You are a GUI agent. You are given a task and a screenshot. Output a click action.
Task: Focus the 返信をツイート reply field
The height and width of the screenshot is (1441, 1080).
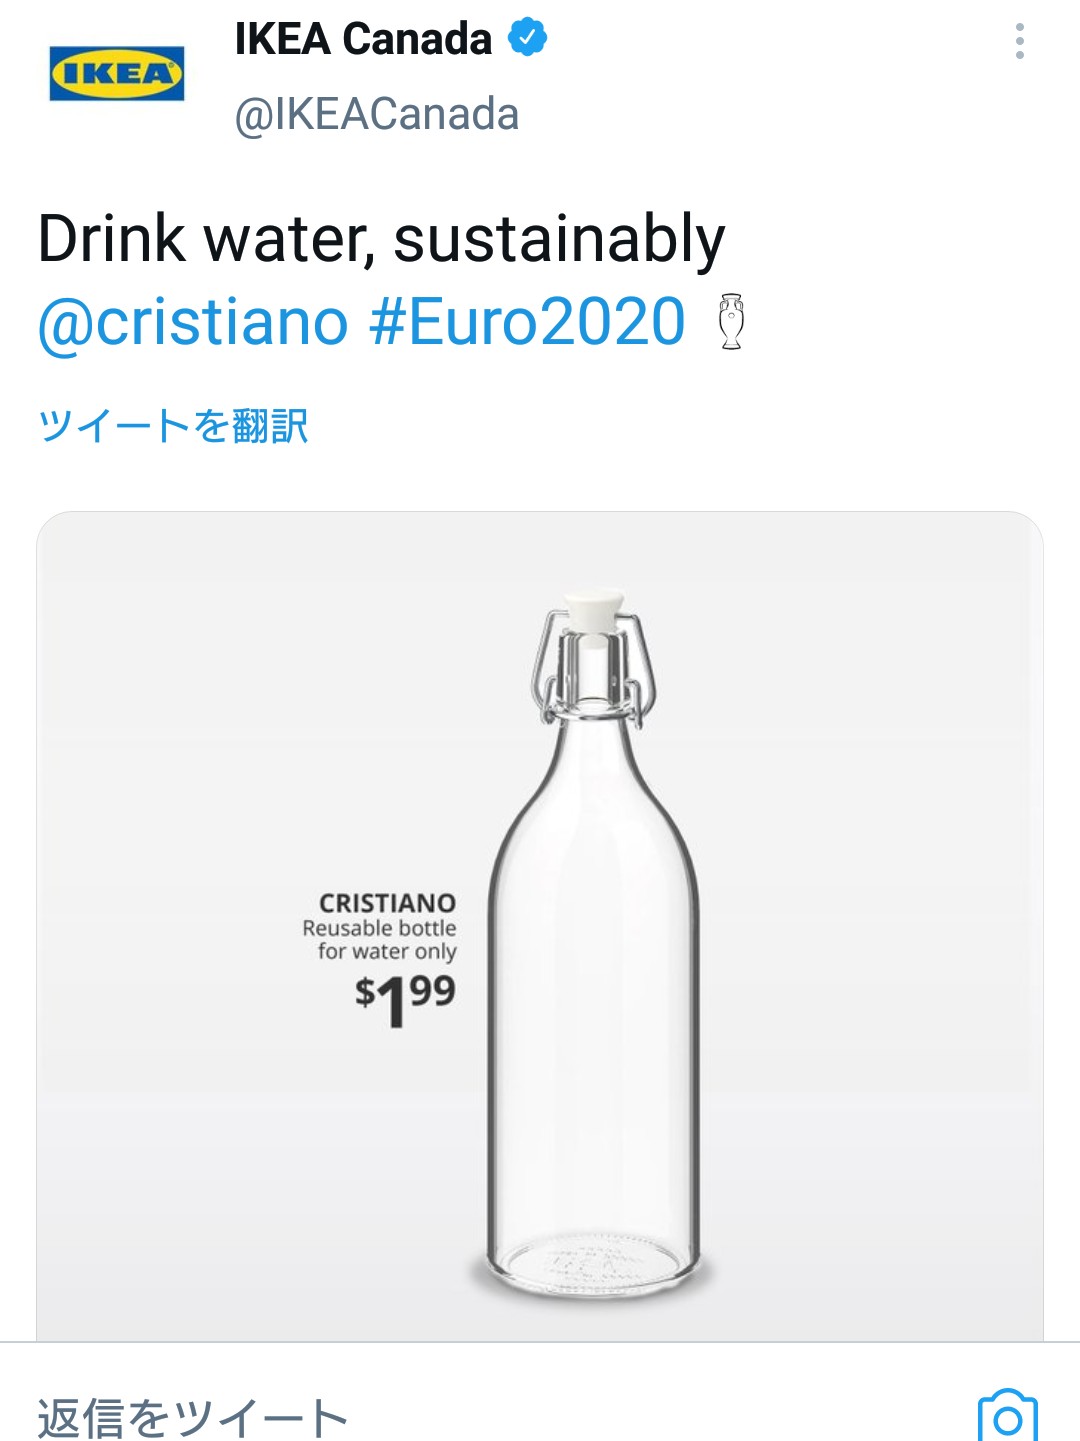pyautogui.click(x=192, y=1418)
